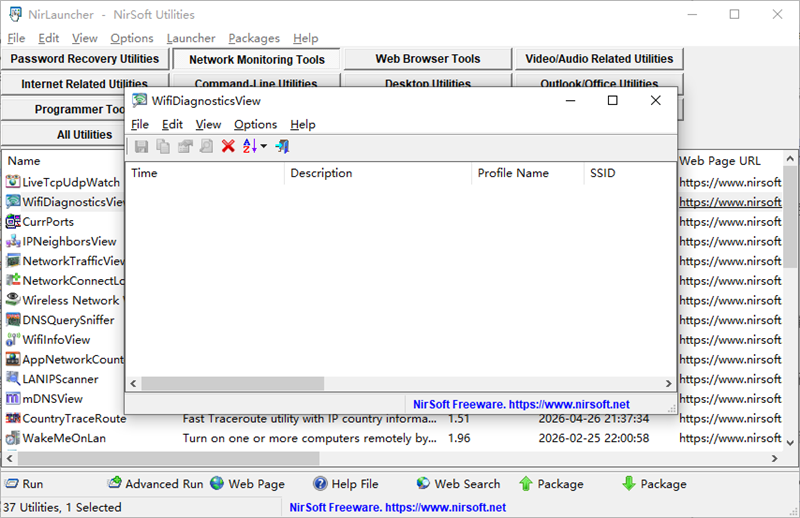Click down arrow of NirLauncher vertical scrollbar
800x518 pixels.
tap(790, 443)
